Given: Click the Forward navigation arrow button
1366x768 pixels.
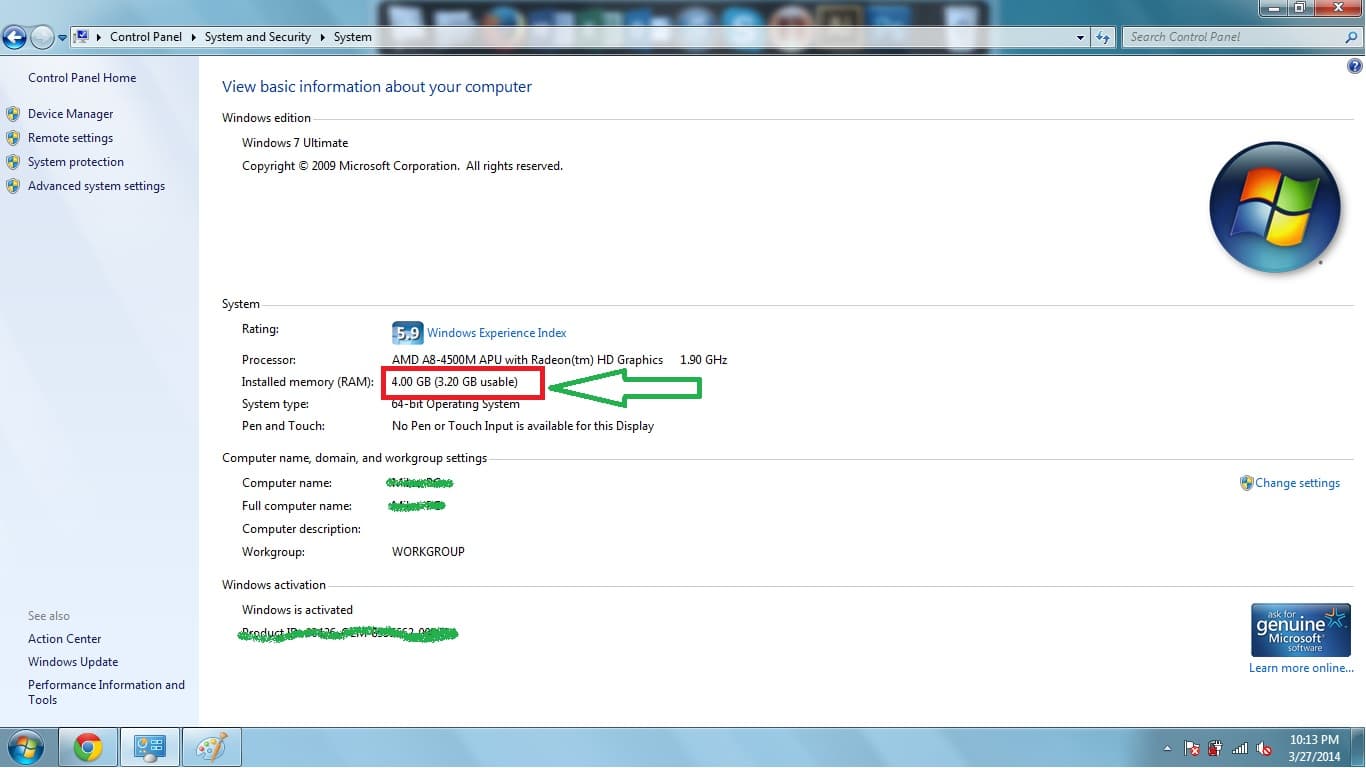Looking at the screenshot, I should 42,38.
